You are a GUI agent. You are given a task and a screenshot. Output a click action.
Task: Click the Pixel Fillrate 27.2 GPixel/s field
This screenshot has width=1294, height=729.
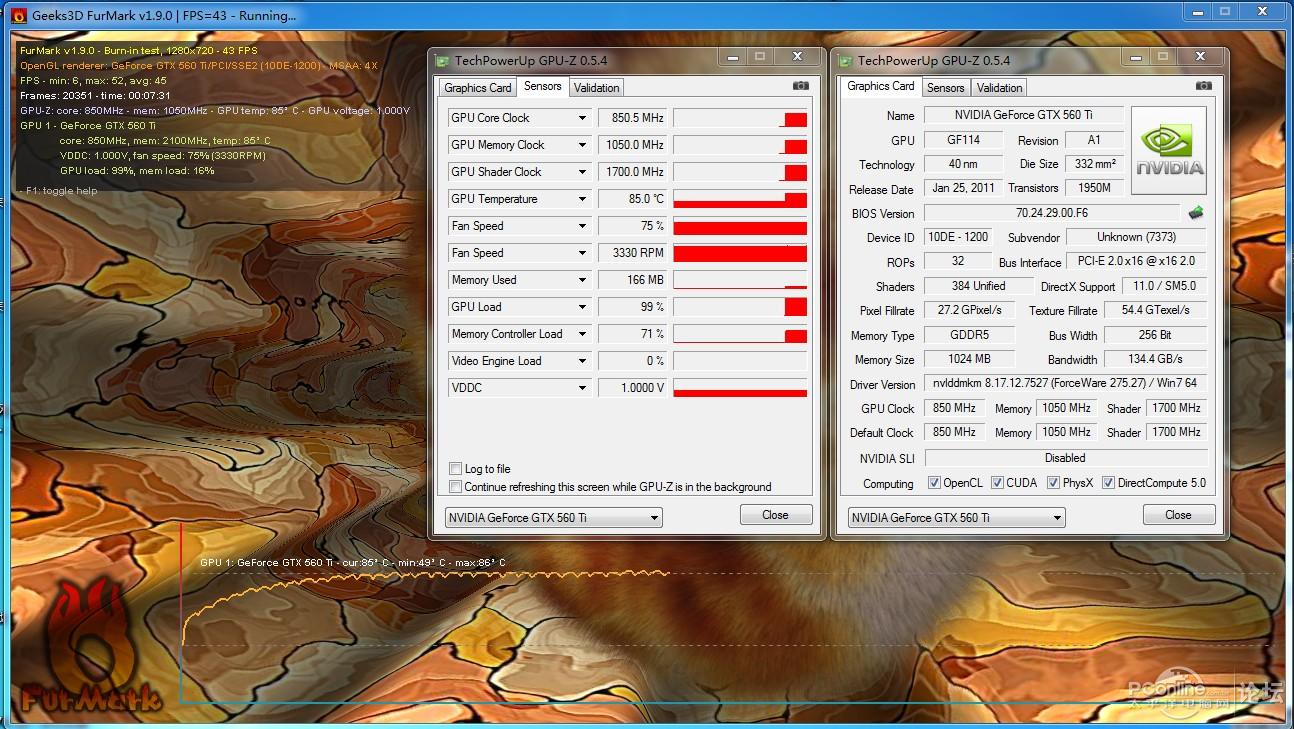[x=969, y=310]
